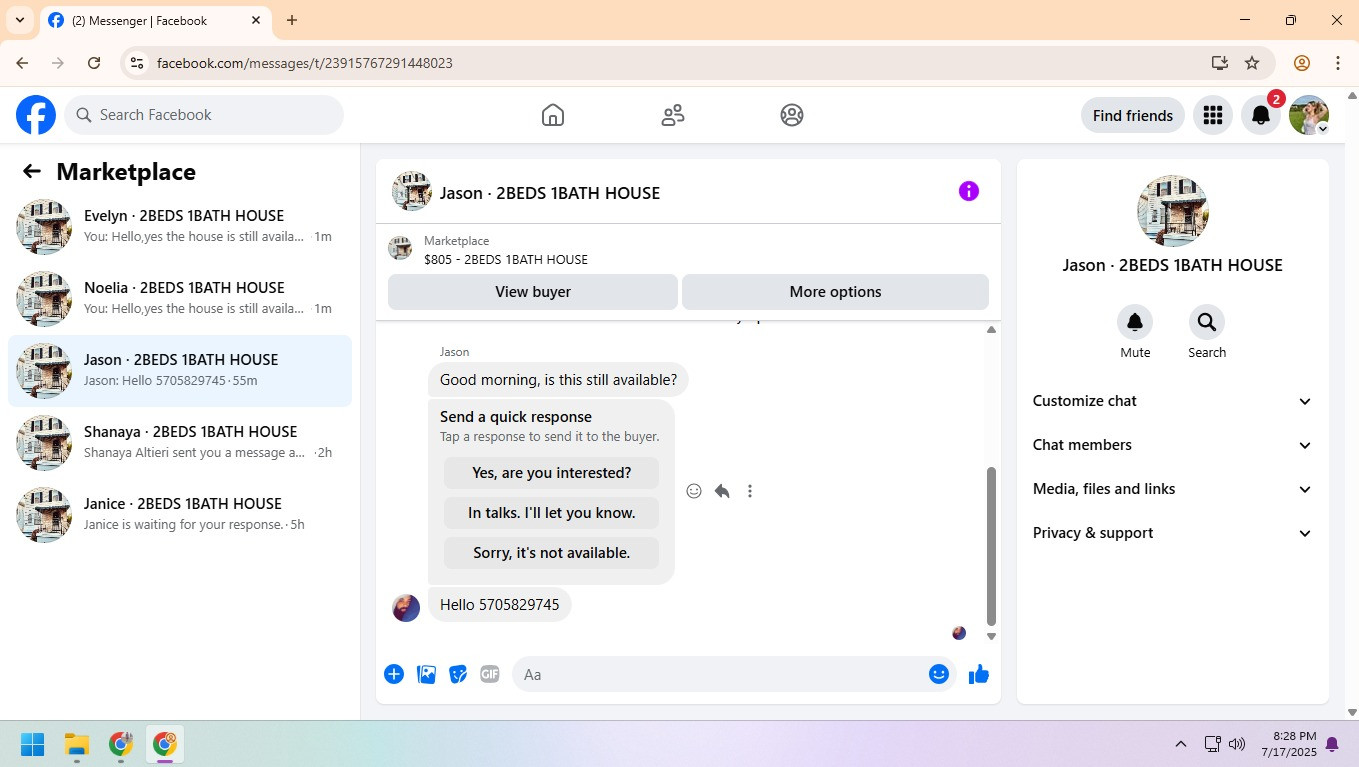The height and width of the screenshot is (767, 1359).
Task: Search in the Jason conversation
Action: click(1207, 322)
